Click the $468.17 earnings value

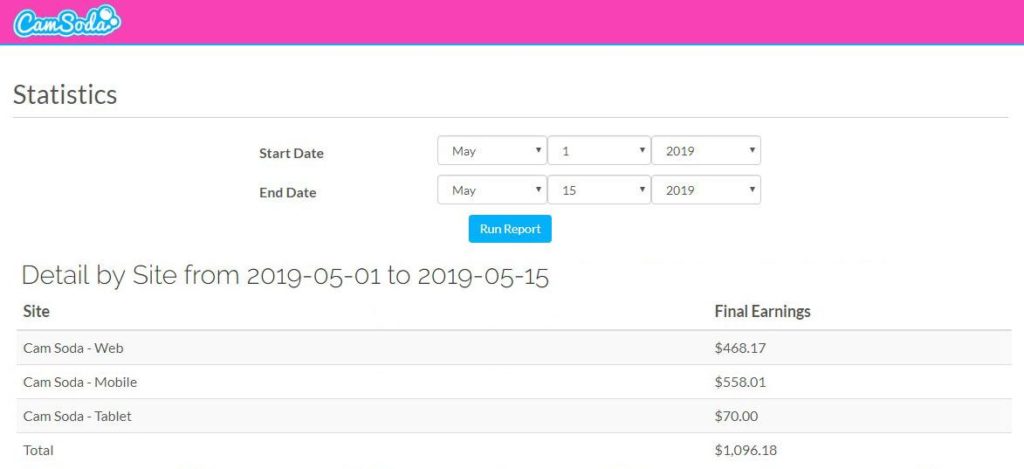pyautogui.click(x=740, y=348)
